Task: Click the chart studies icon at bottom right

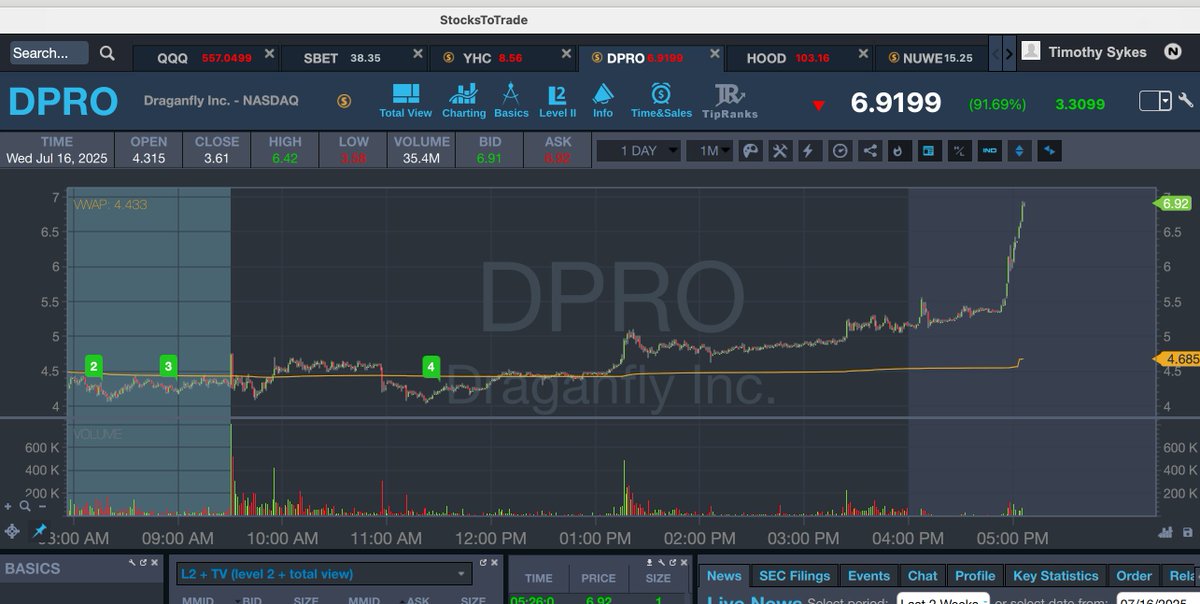Action: tap(1164, 533)
